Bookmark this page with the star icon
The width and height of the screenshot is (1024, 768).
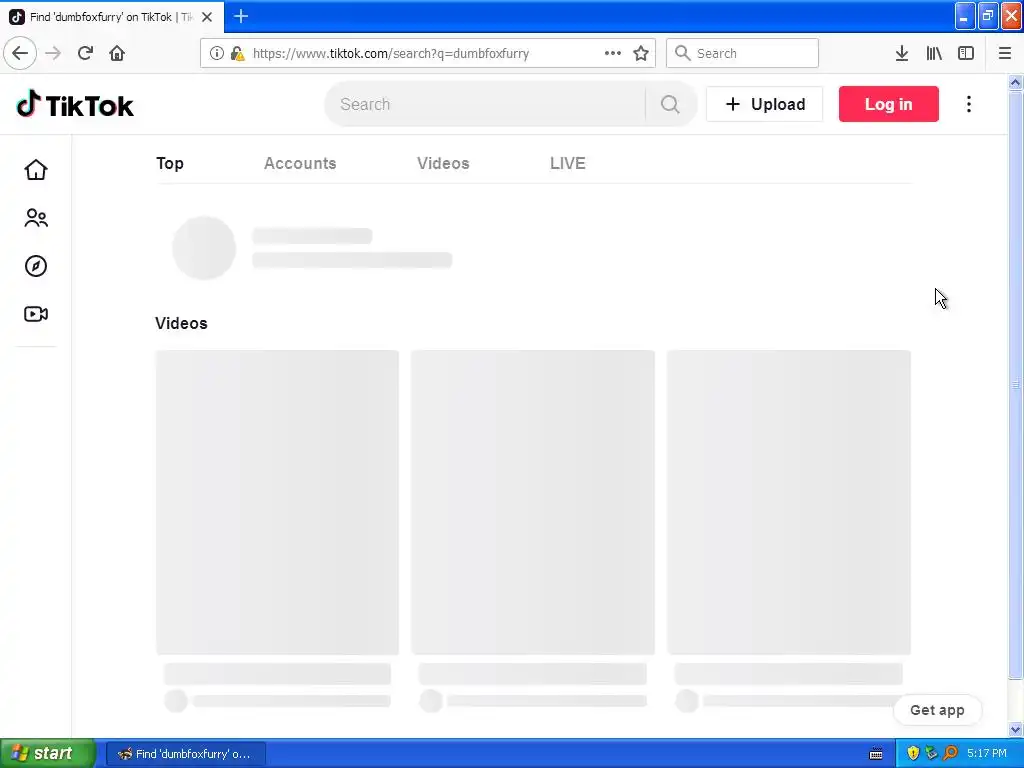[x=641, y=53]
